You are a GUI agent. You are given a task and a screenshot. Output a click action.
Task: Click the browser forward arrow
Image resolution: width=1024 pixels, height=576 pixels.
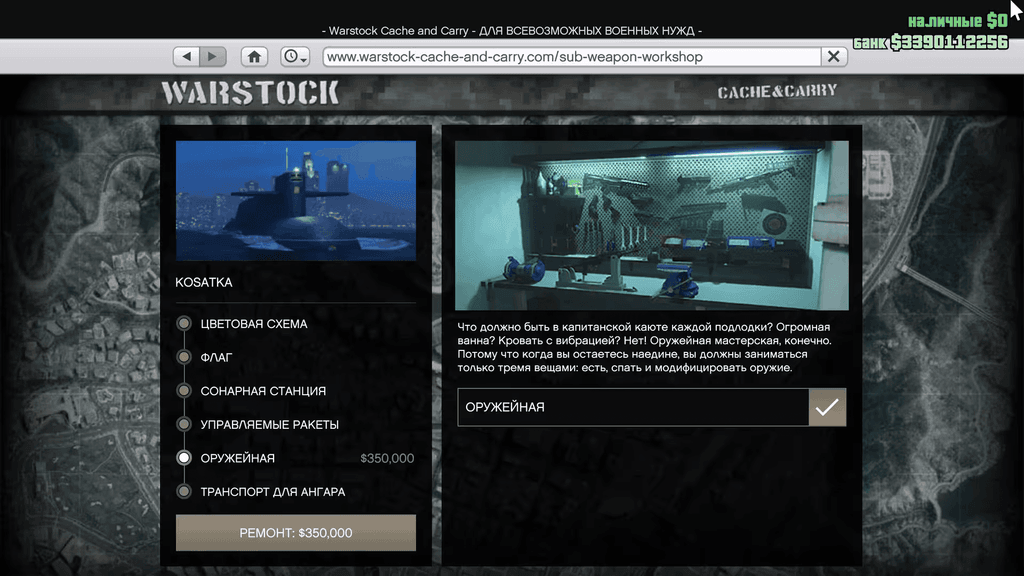(x=213, y=57)
